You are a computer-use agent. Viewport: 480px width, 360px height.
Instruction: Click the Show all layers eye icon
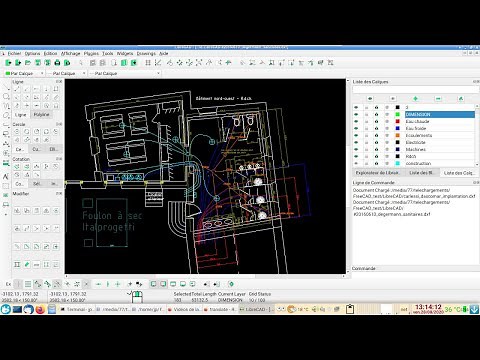click(x=370, y=99)
